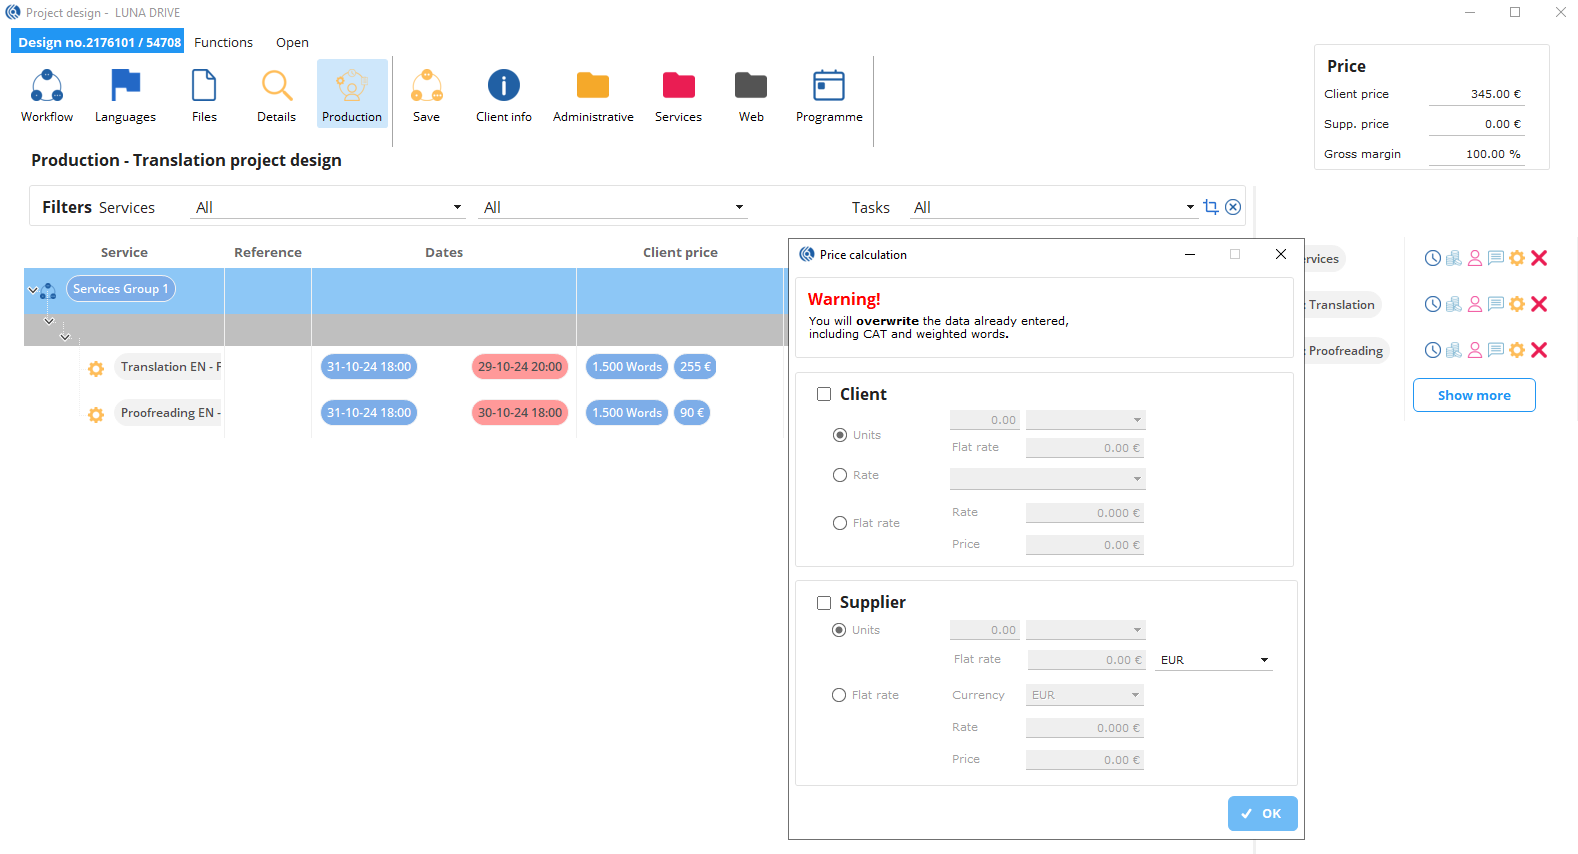Image resolution: width=1578 pixels, height=854 pixels.
Task: Click the 29-10-24 20:00 red date badge
Action: click(x=519, y=367)
